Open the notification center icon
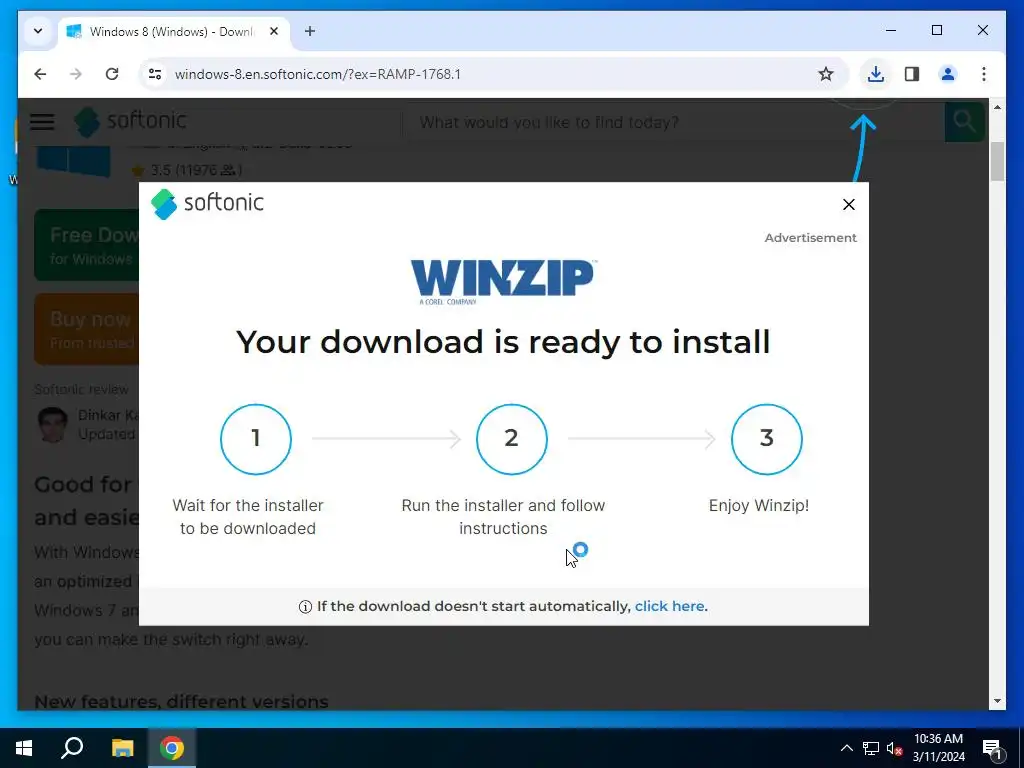The height and width of the screenshot is (768, 1024). pyautogui.click(x=992, y=748)
